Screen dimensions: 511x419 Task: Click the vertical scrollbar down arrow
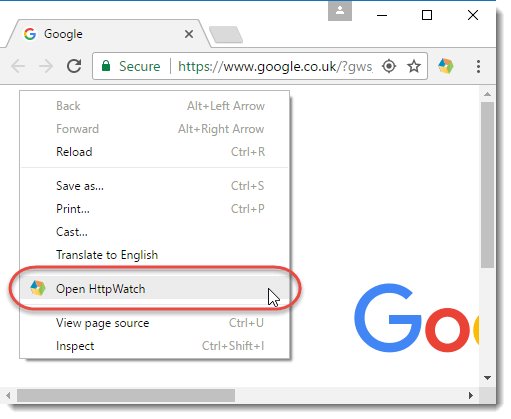click(487, 378)
